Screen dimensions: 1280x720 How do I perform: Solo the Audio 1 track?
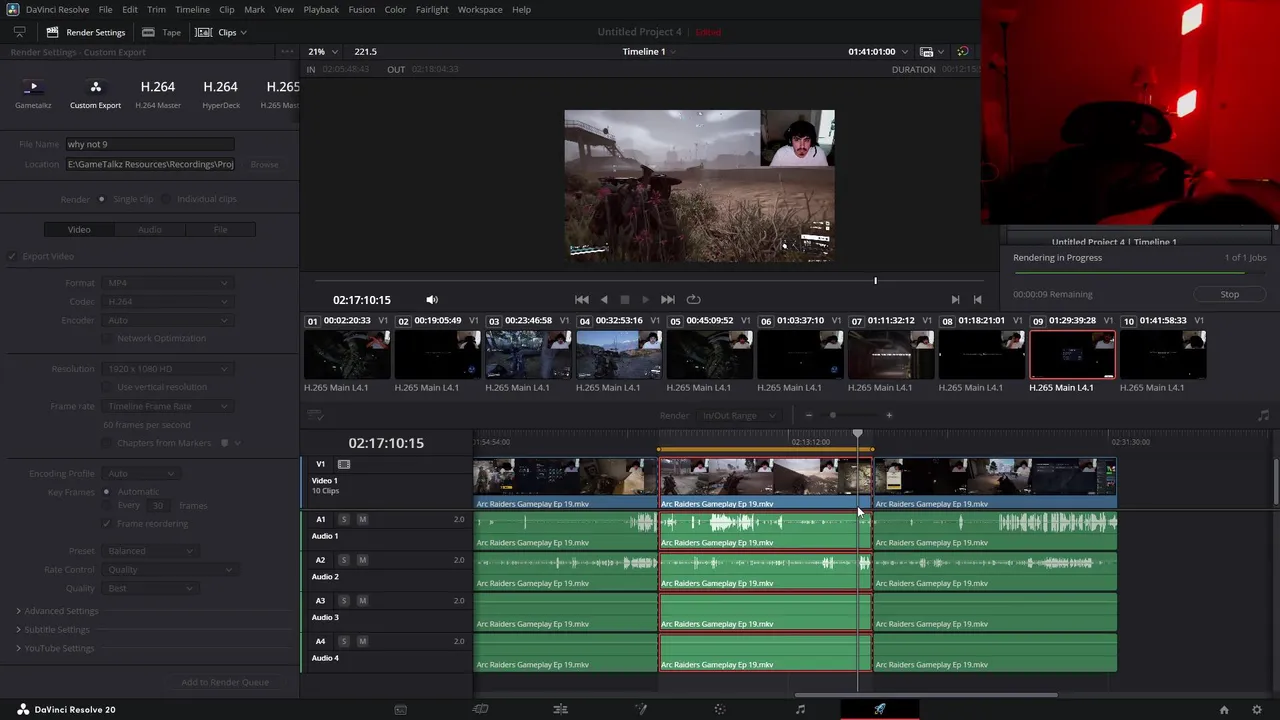344,519
